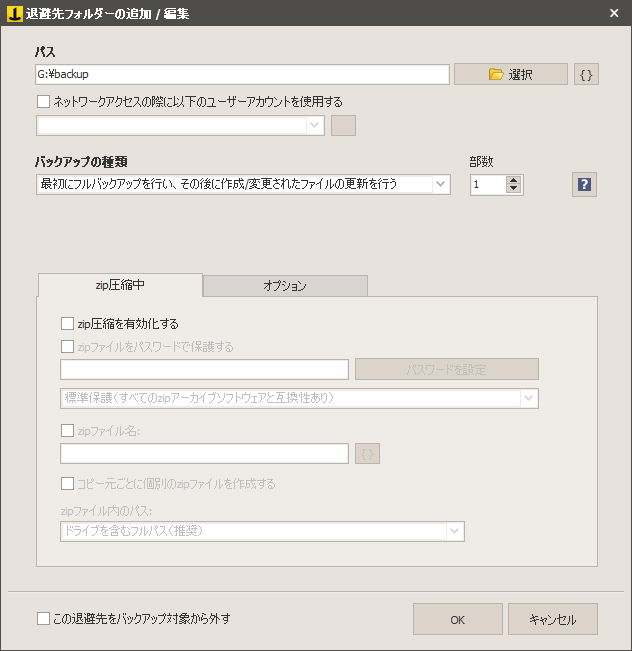Switch to the zip圧縮中 tab

120,285
